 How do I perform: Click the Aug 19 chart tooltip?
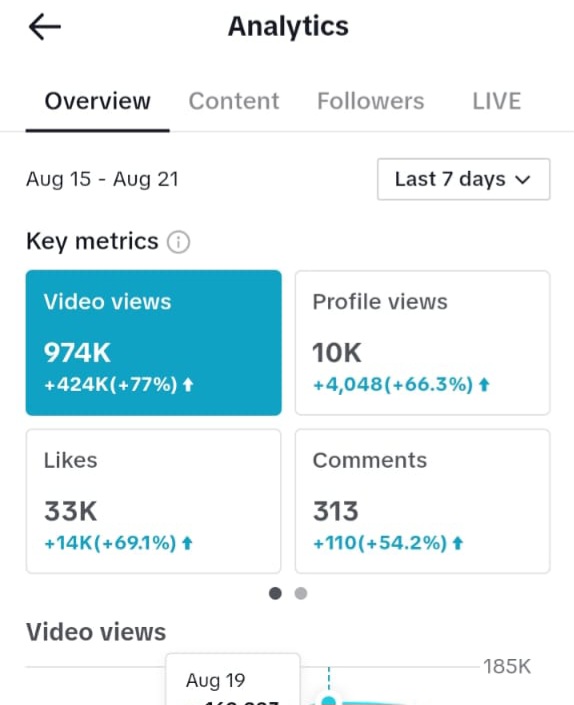[x=233, y=679]
